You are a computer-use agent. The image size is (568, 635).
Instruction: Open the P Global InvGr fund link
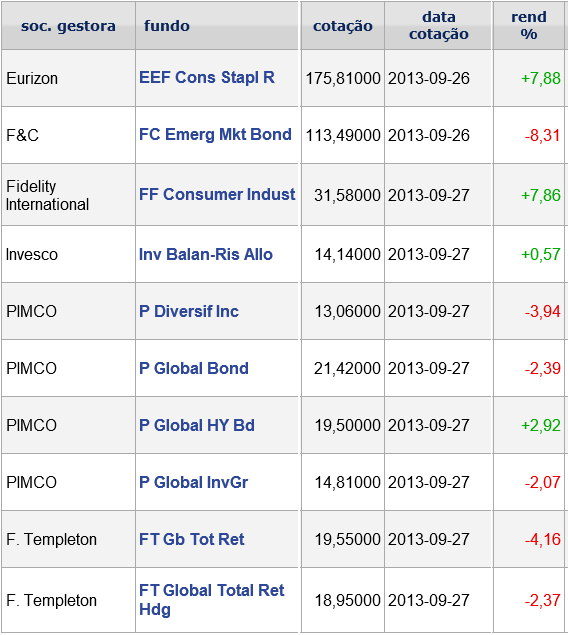point(193,482)
